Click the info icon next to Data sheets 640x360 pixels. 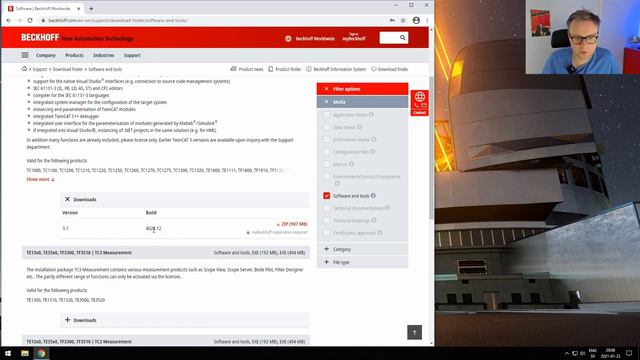(x=360, y=127)
